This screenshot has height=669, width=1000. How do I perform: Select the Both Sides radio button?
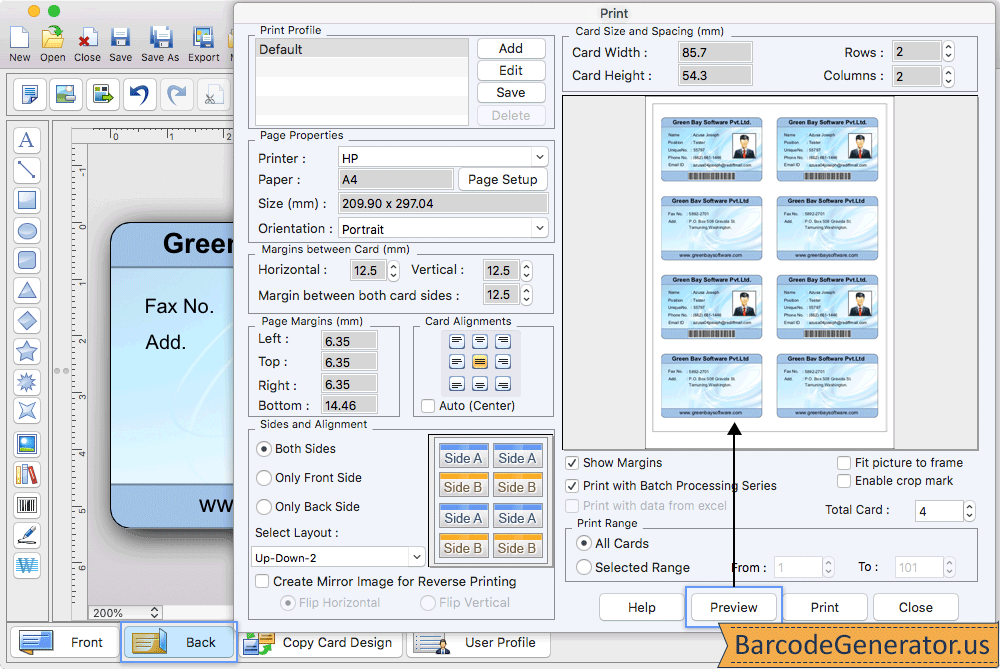pos(263,449)
